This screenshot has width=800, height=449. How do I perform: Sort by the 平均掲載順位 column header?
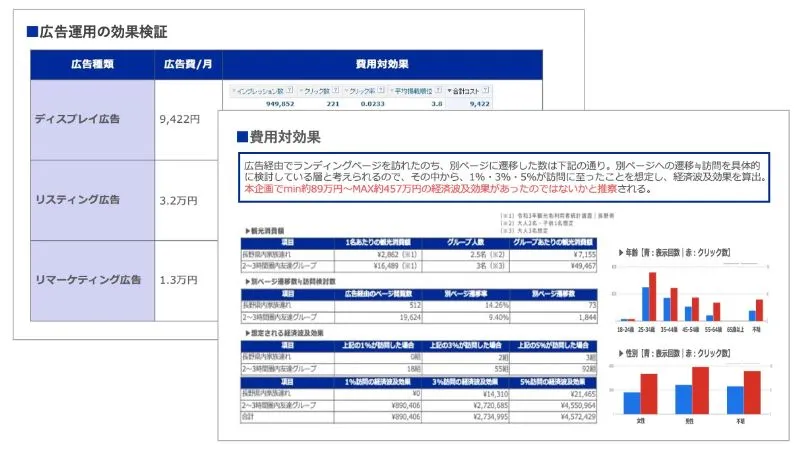coord(413,91)
